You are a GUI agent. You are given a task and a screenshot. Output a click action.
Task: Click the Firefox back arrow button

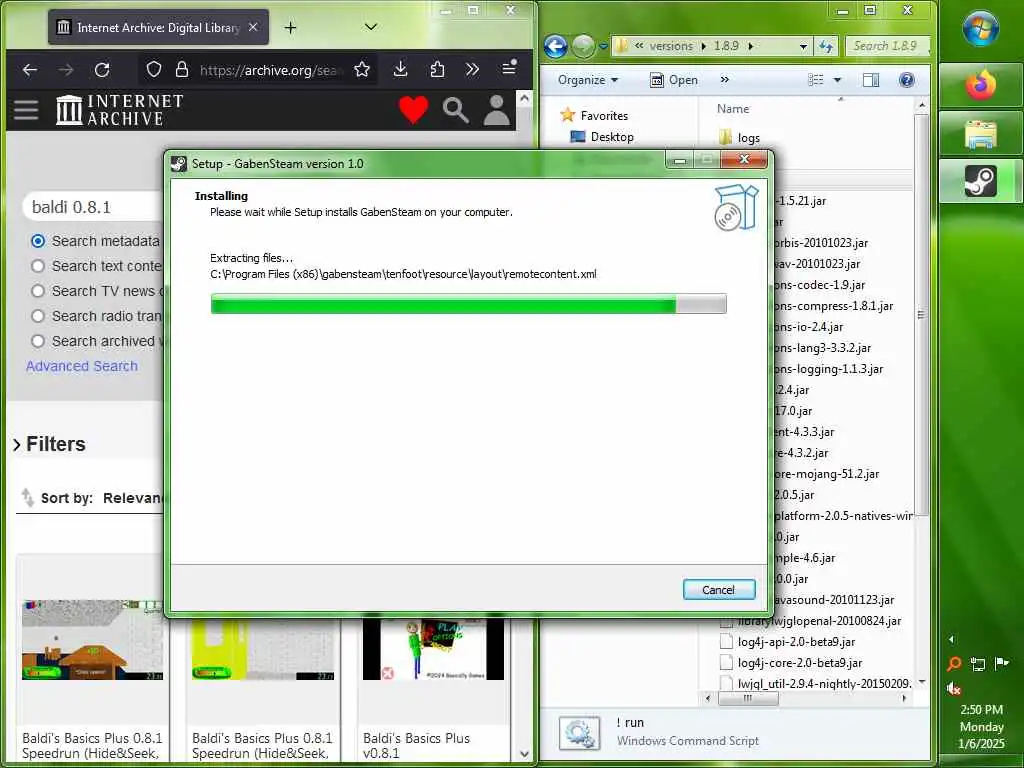30,70
